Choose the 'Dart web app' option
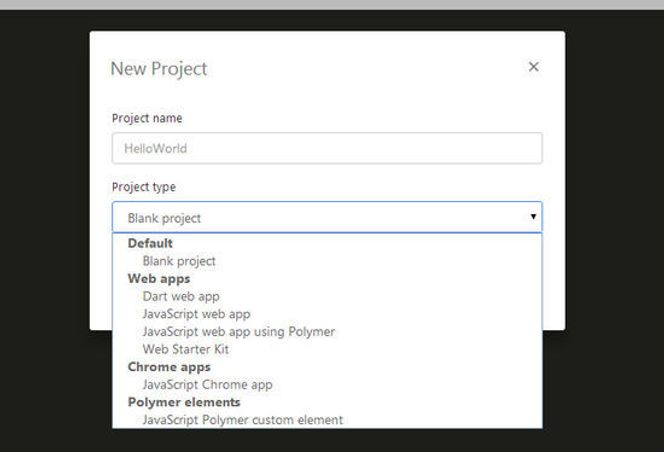This screenshot has width=664, height=452. (x=181, y=296)
